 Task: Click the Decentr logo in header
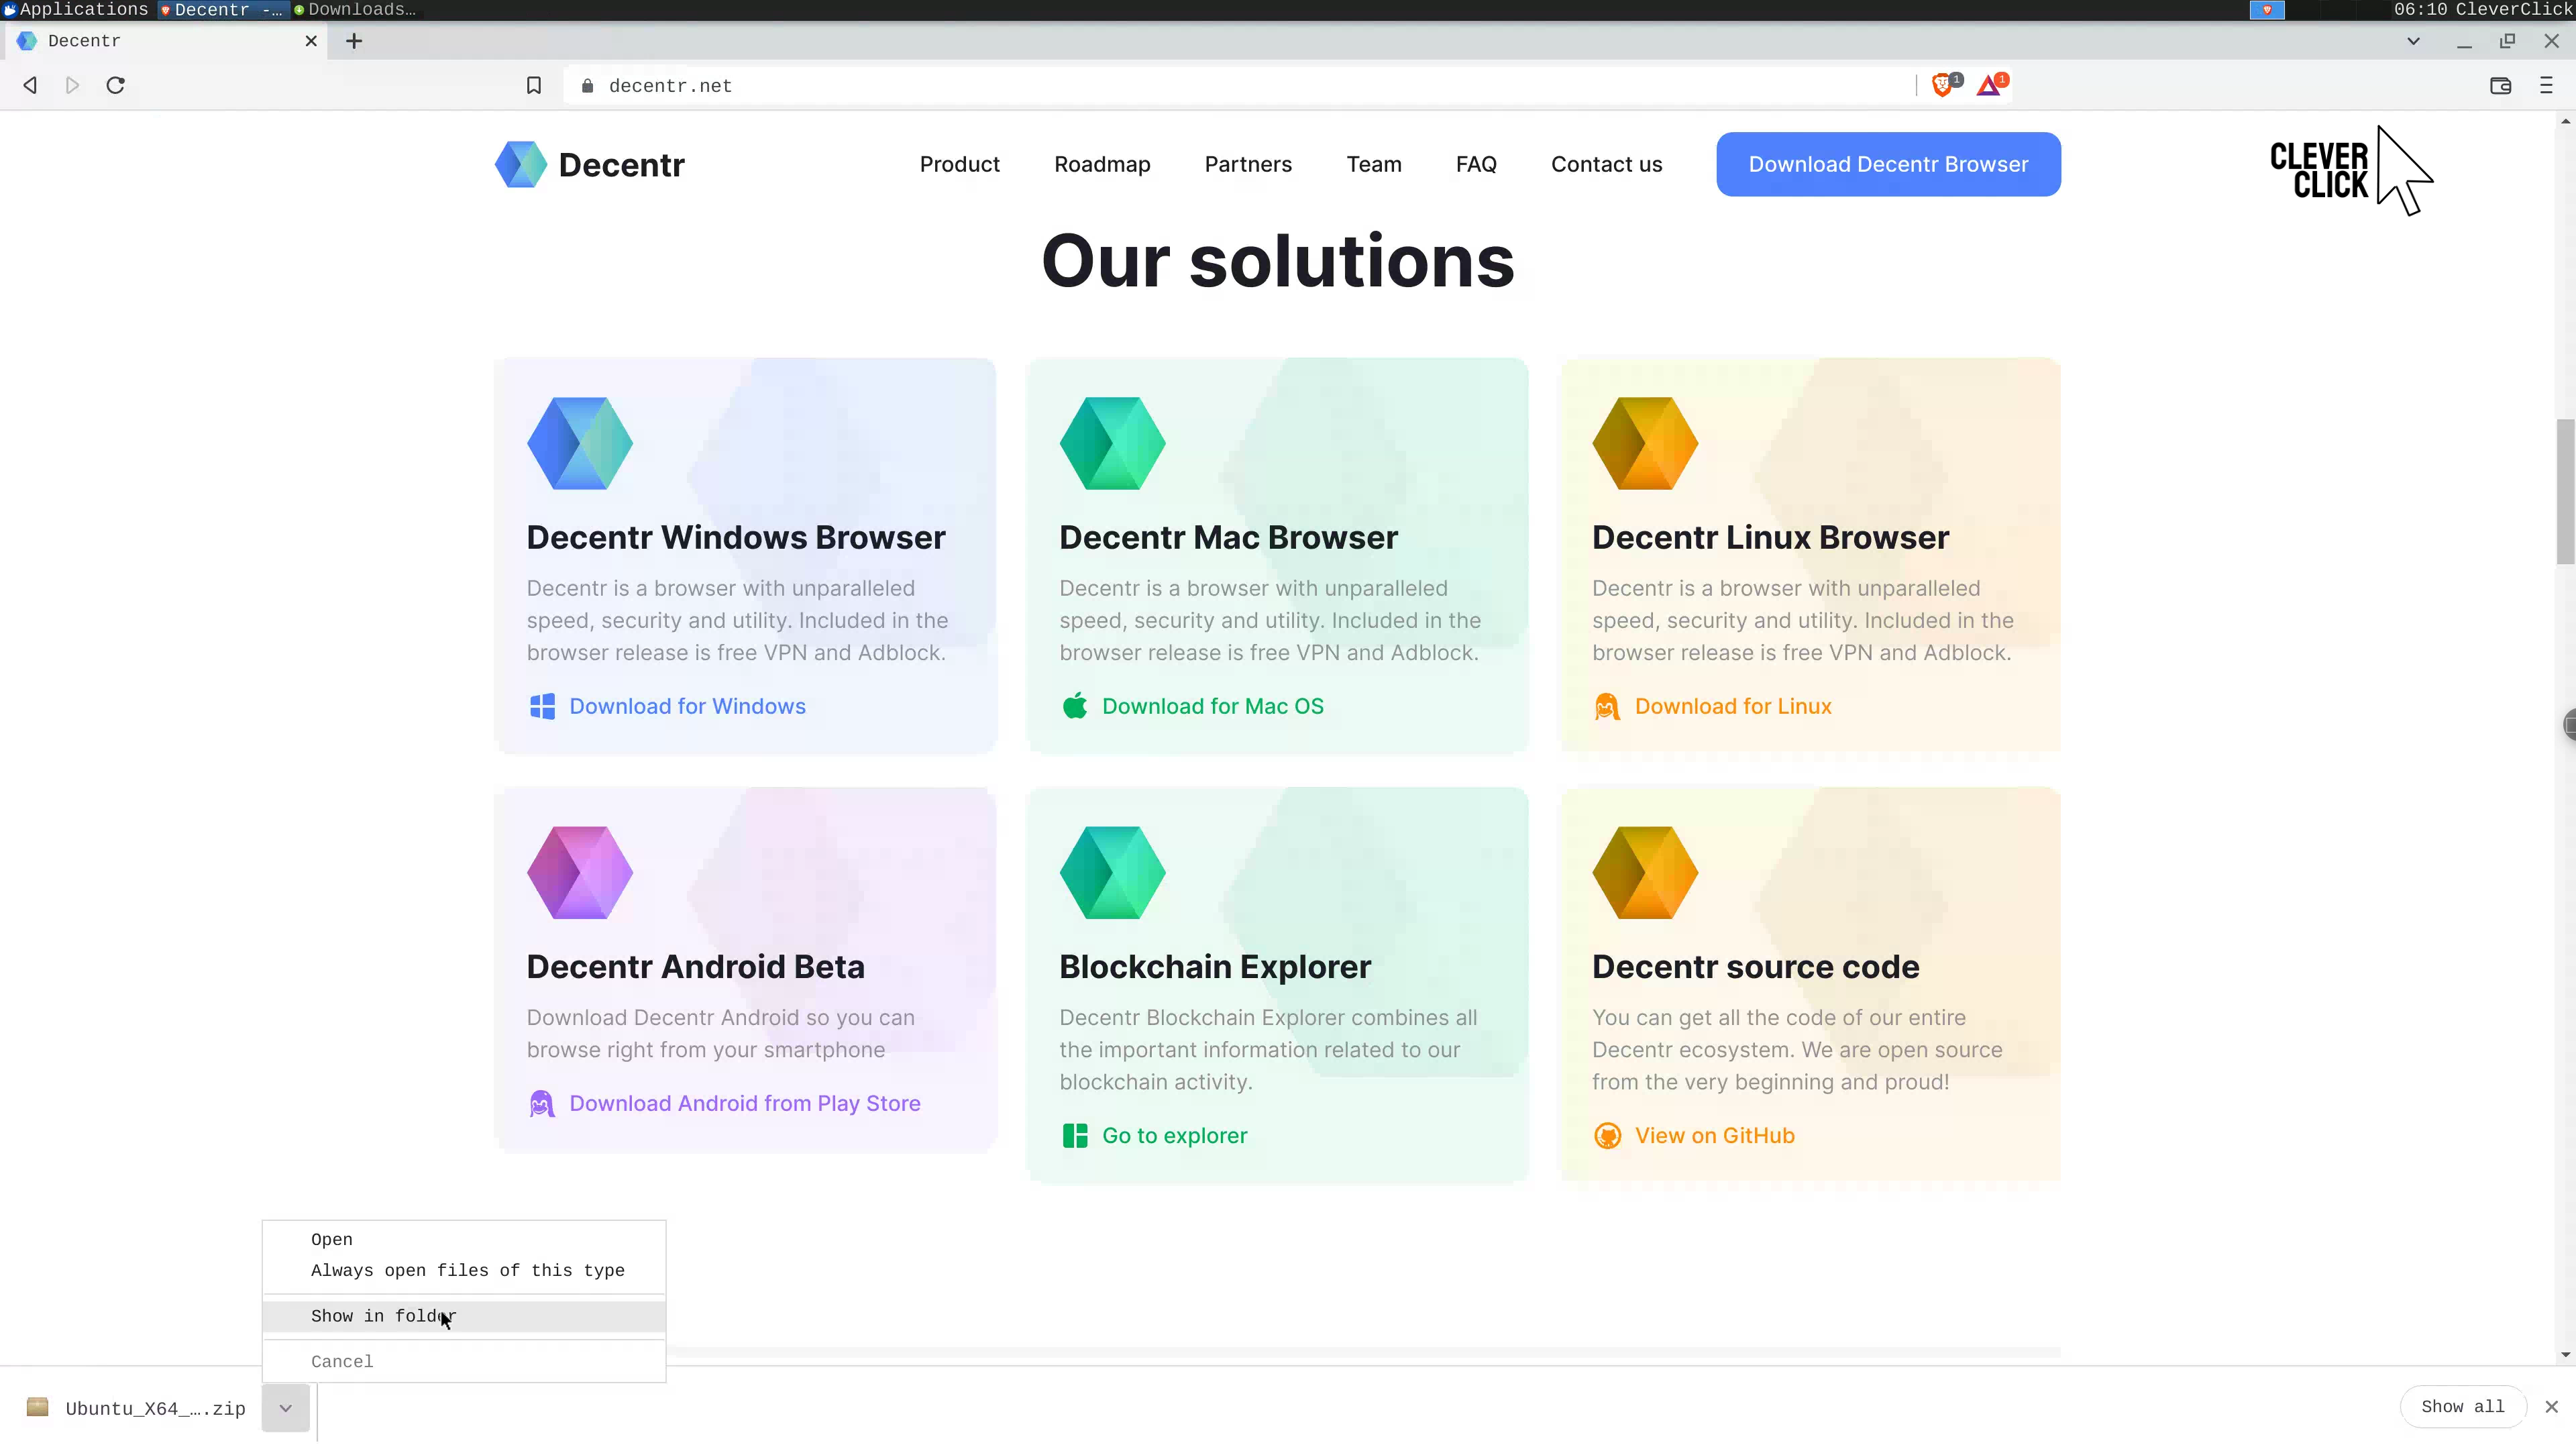tap(590, 164)
